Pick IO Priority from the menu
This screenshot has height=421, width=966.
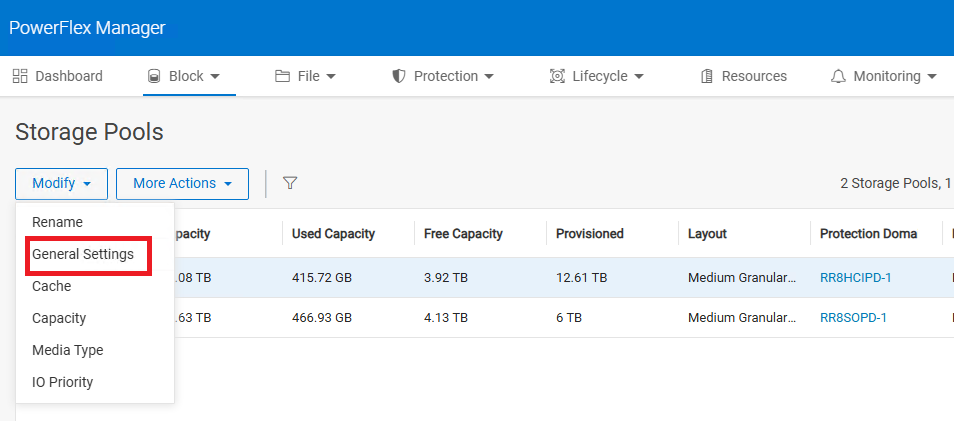pyautogui.click(x=62, y=382)
